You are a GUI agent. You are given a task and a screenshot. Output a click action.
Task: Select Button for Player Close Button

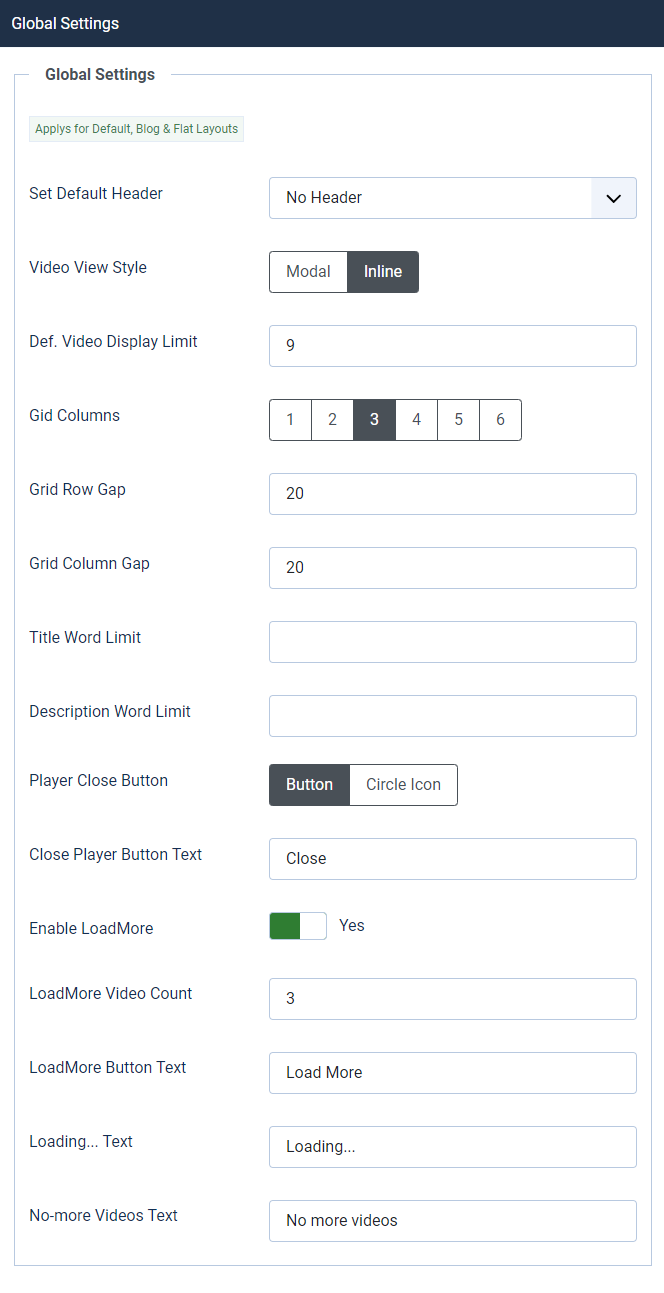click(309, 785)
